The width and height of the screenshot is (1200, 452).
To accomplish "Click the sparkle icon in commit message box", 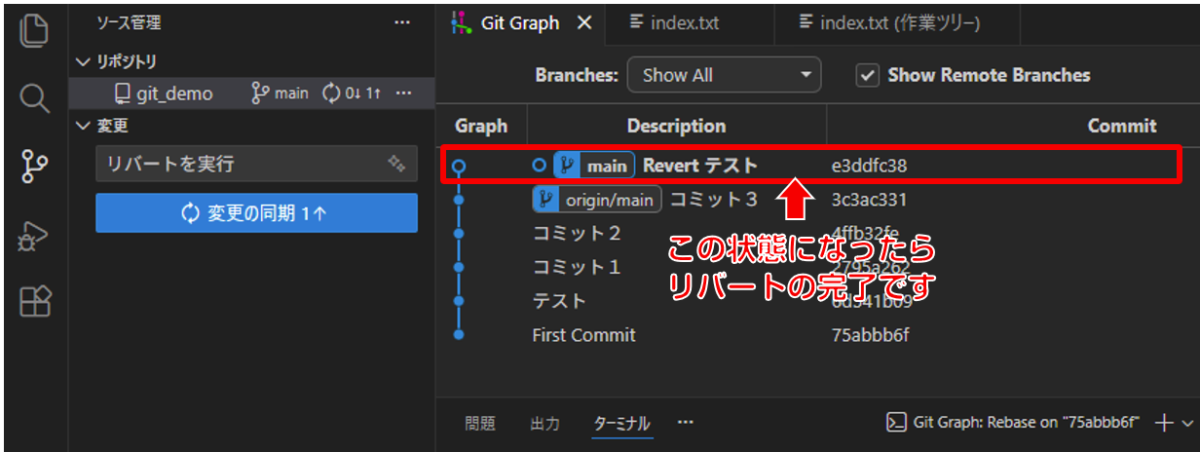I will click(396, 163).
